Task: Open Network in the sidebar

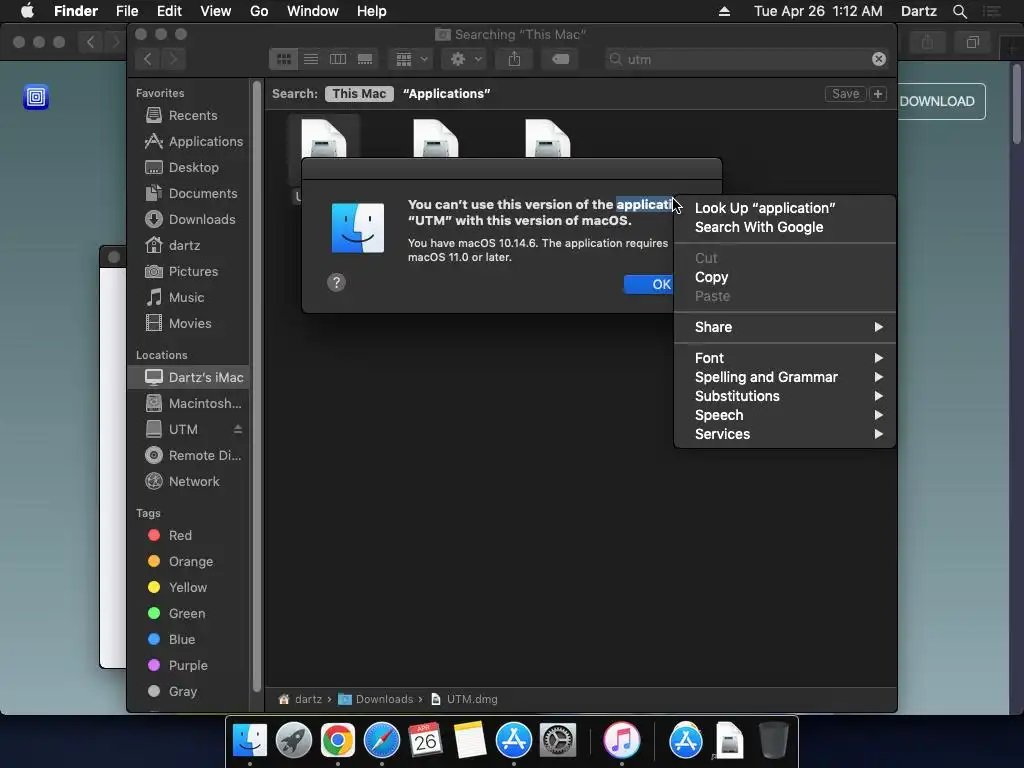Action: pos(188,481)
